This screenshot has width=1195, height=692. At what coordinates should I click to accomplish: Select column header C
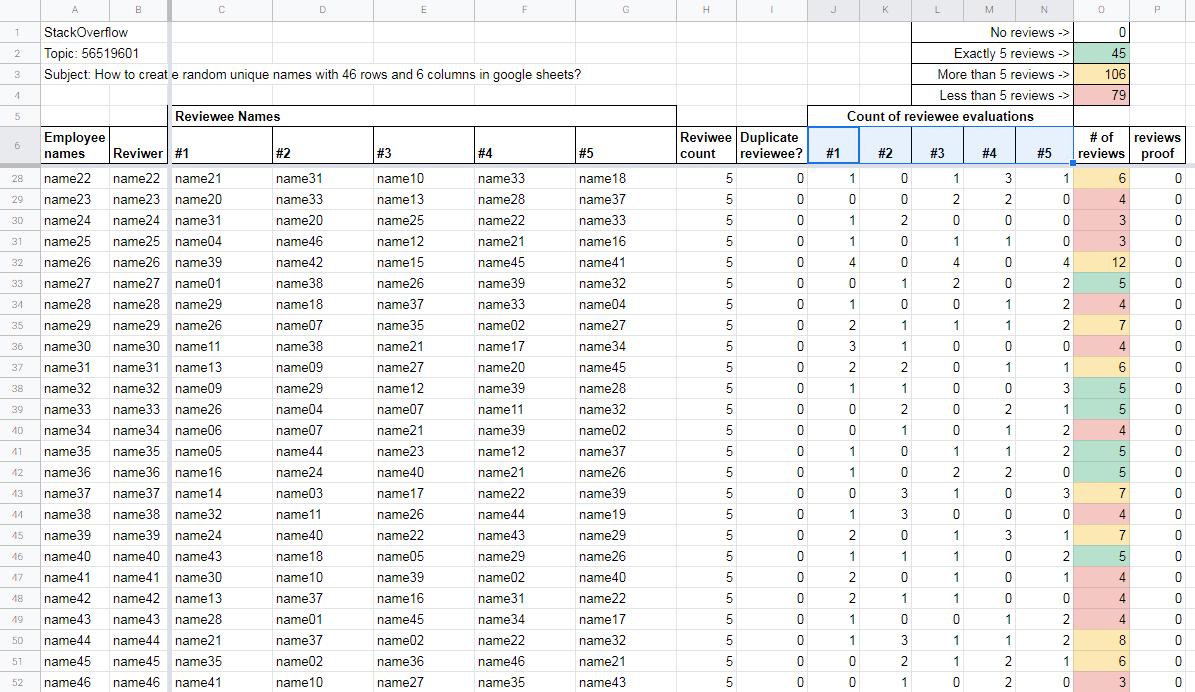click(221, 10)
